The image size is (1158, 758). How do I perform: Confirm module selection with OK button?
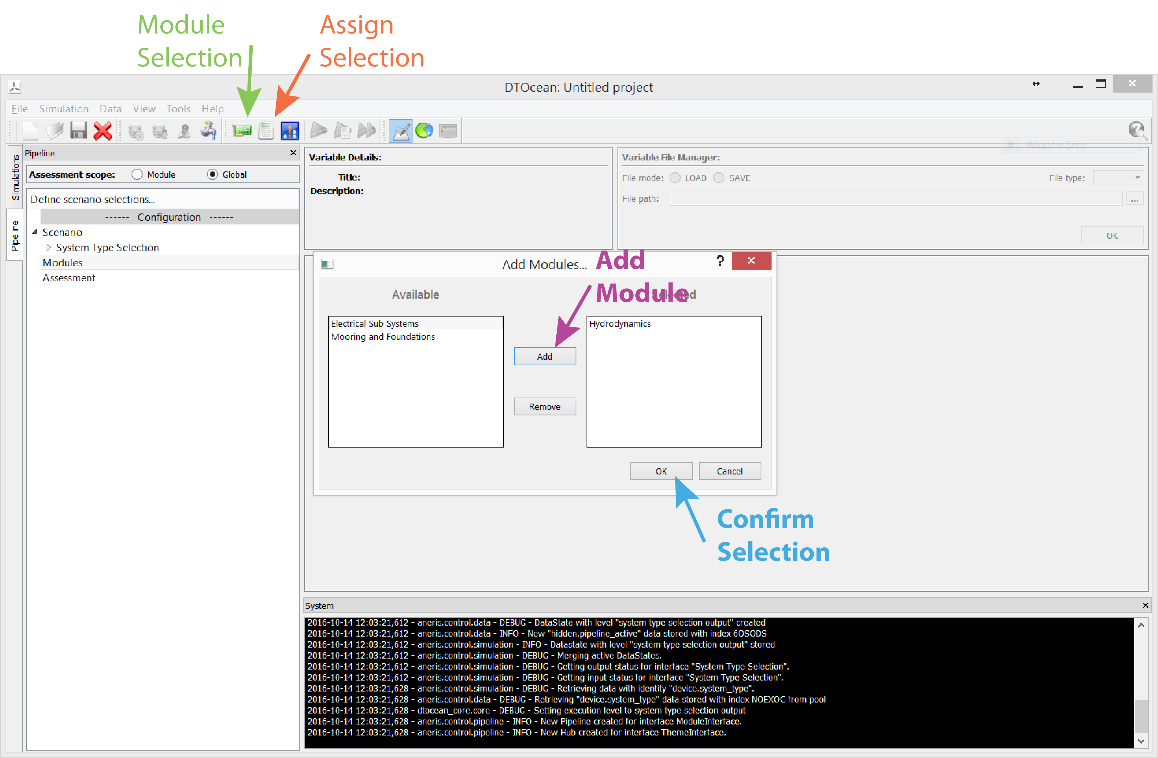[x=661, y=471]
